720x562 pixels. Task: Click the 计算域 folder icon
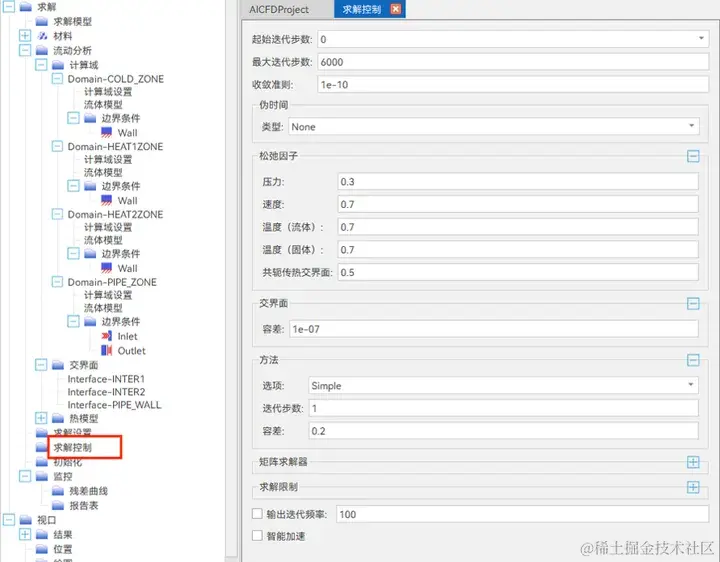(x=58, y=65)
